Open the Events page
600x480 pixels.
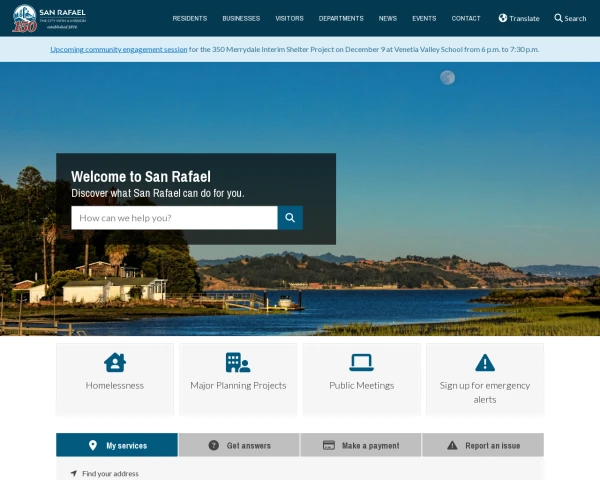pos(424,18)
